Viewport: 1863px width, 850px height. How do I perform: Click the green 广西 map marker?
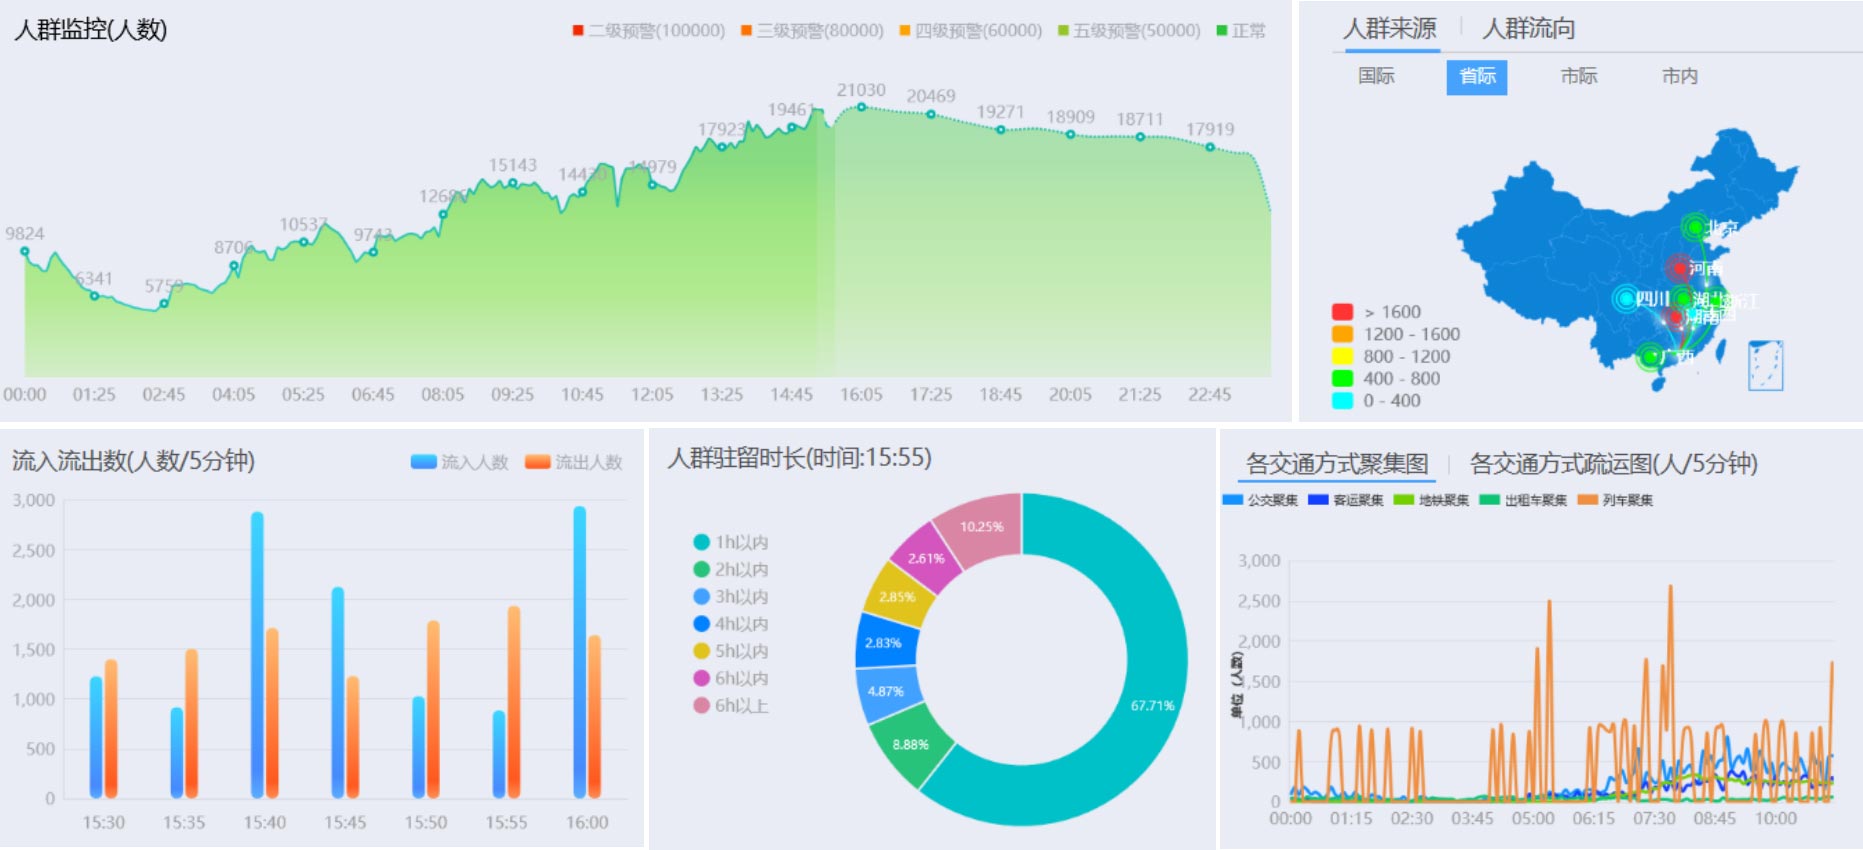click(x=1650, y=356)
